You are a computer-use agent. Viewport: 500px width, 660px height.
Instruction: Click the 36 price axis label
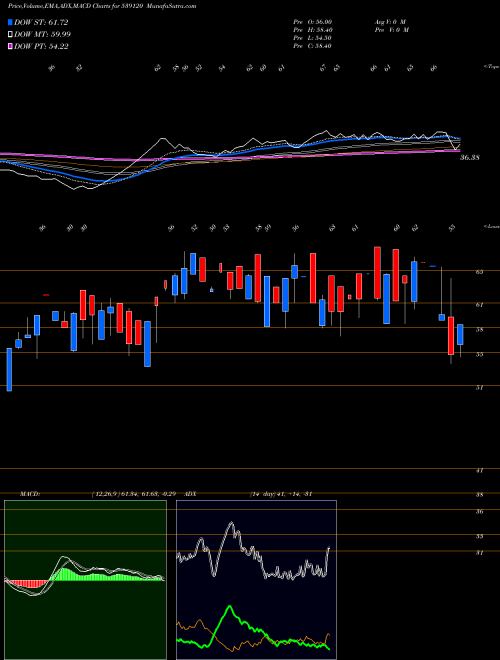pos(479,512)
